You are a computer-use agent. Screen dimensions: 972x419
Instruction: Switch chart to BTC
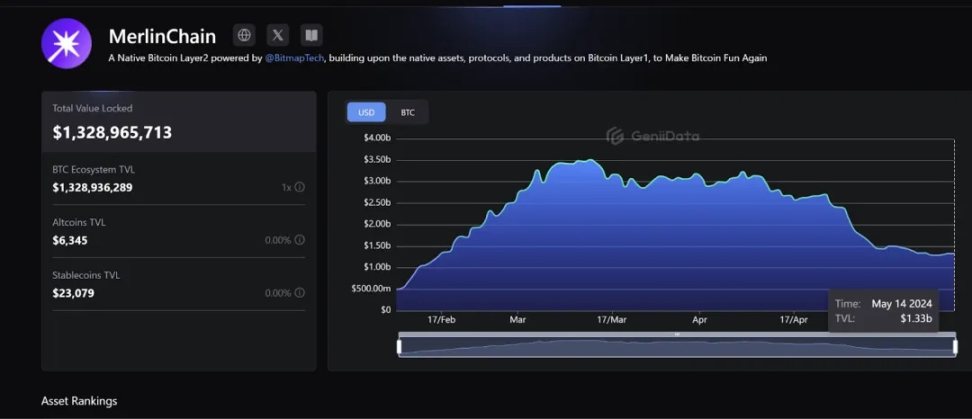[x=407, y=113]
